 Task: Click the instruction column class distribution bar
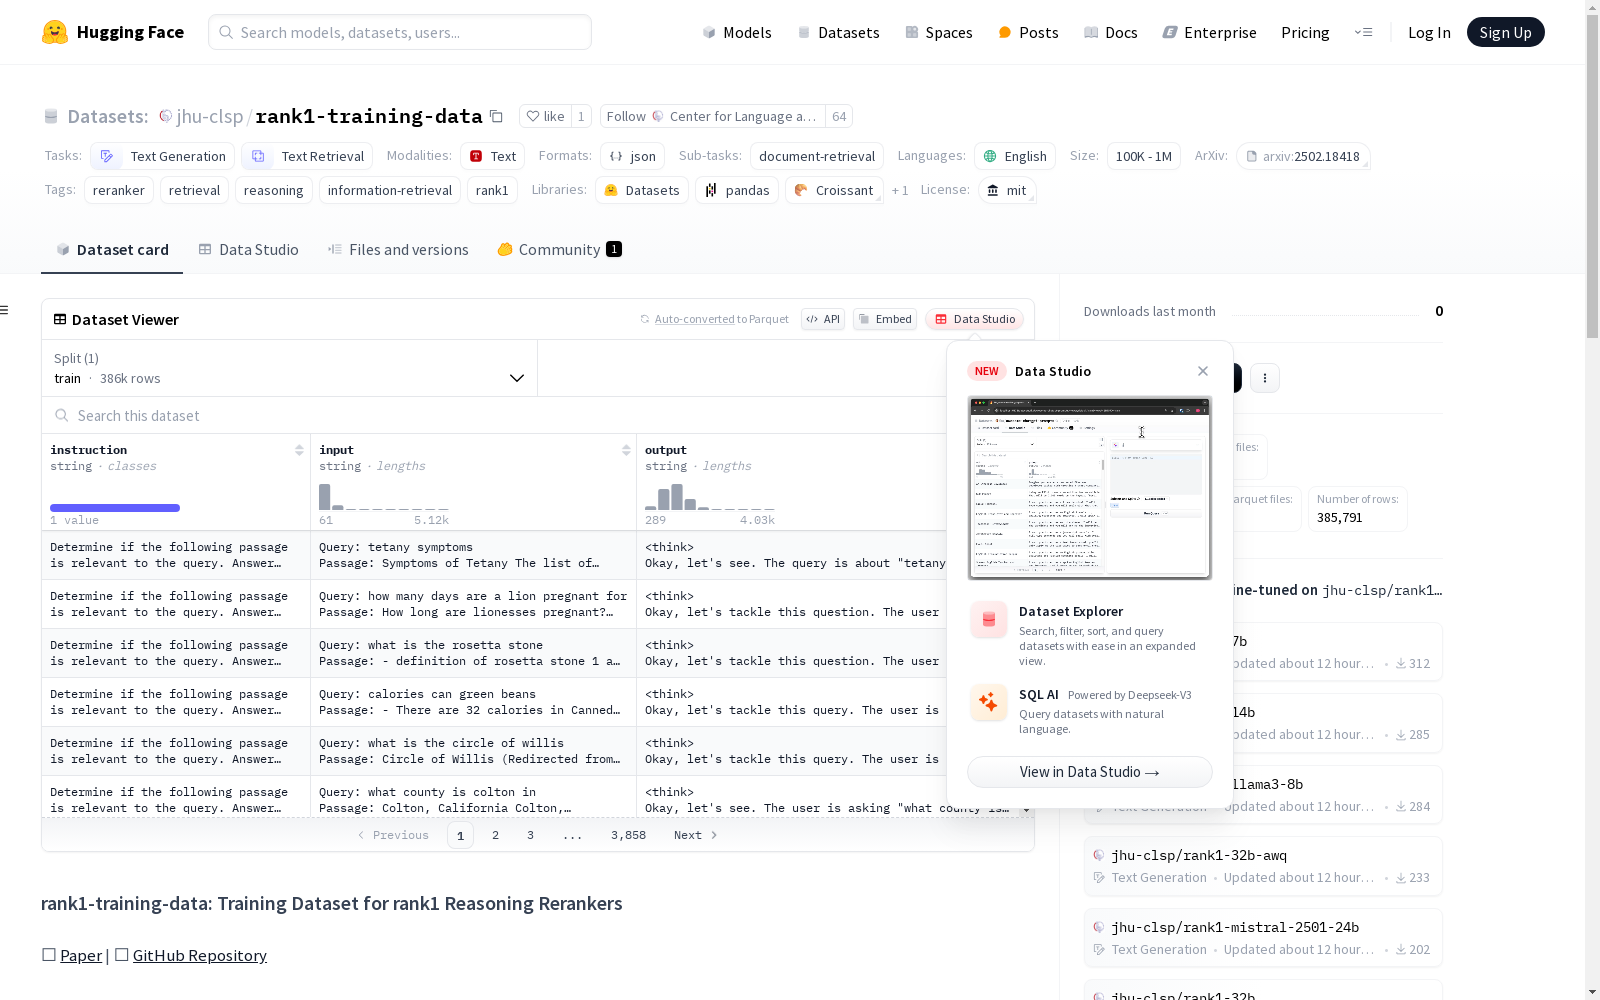(115, 508)
